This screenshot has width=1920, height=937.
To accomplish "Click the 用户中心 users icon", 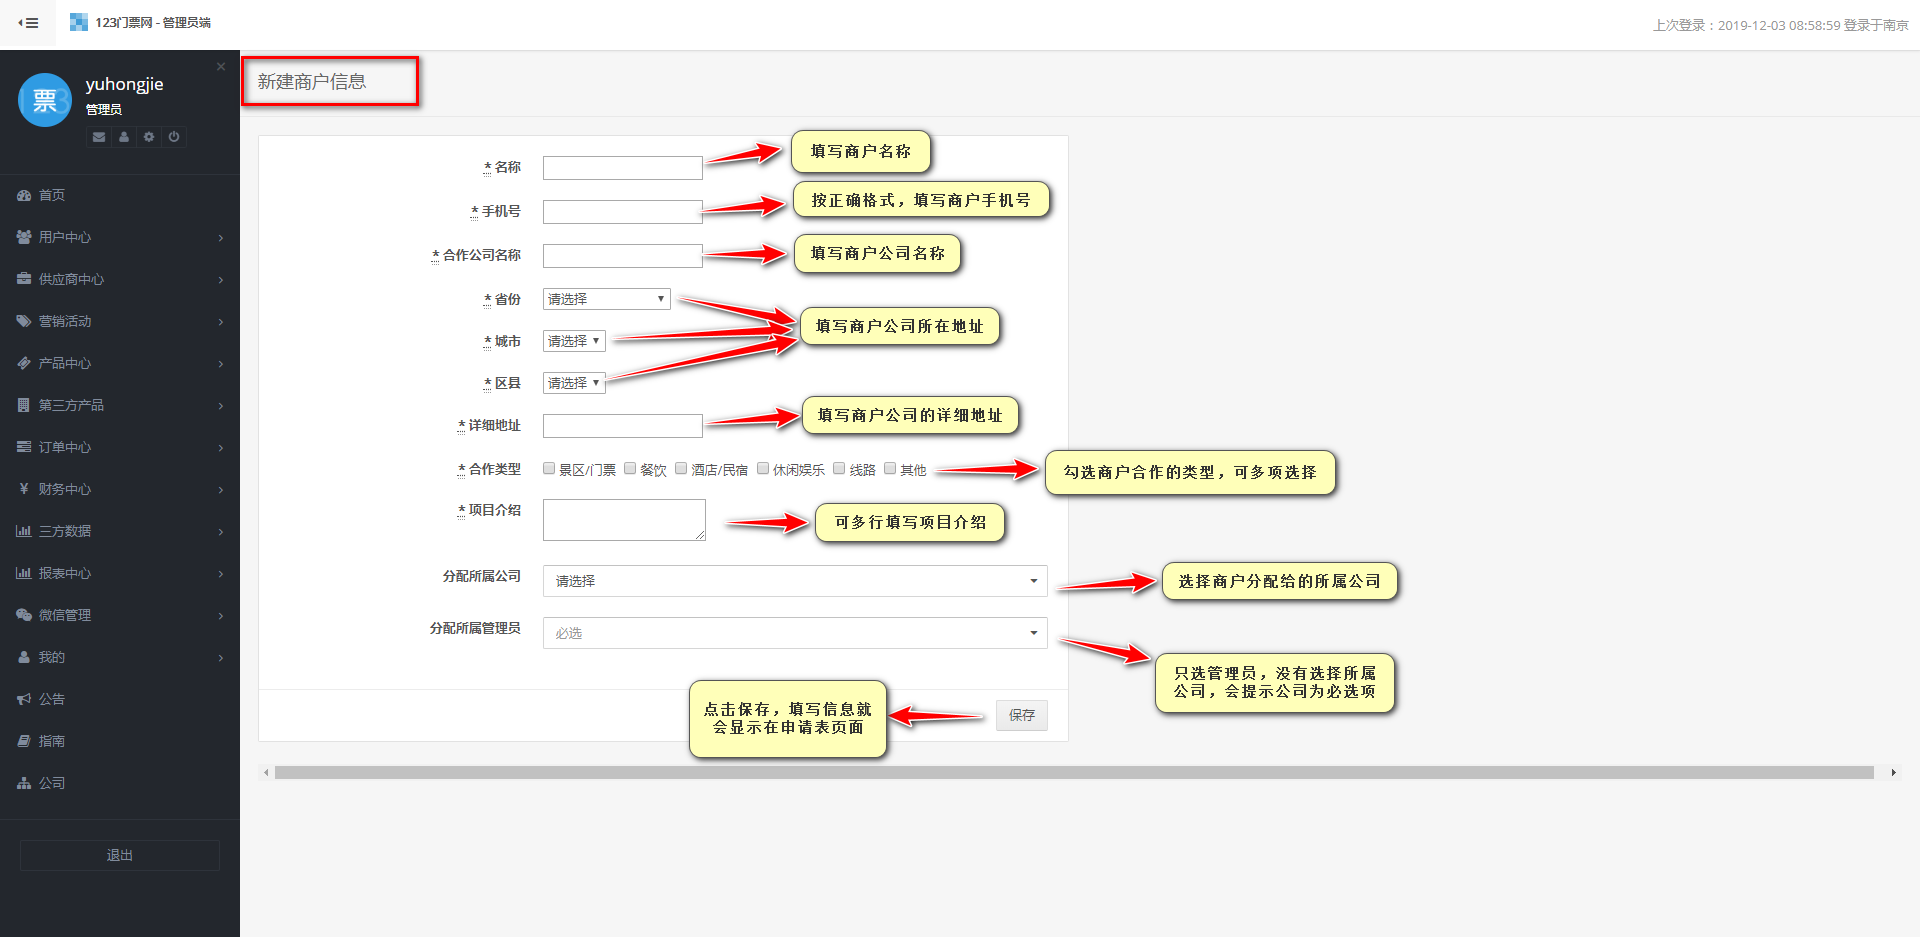I will point(24,237).
